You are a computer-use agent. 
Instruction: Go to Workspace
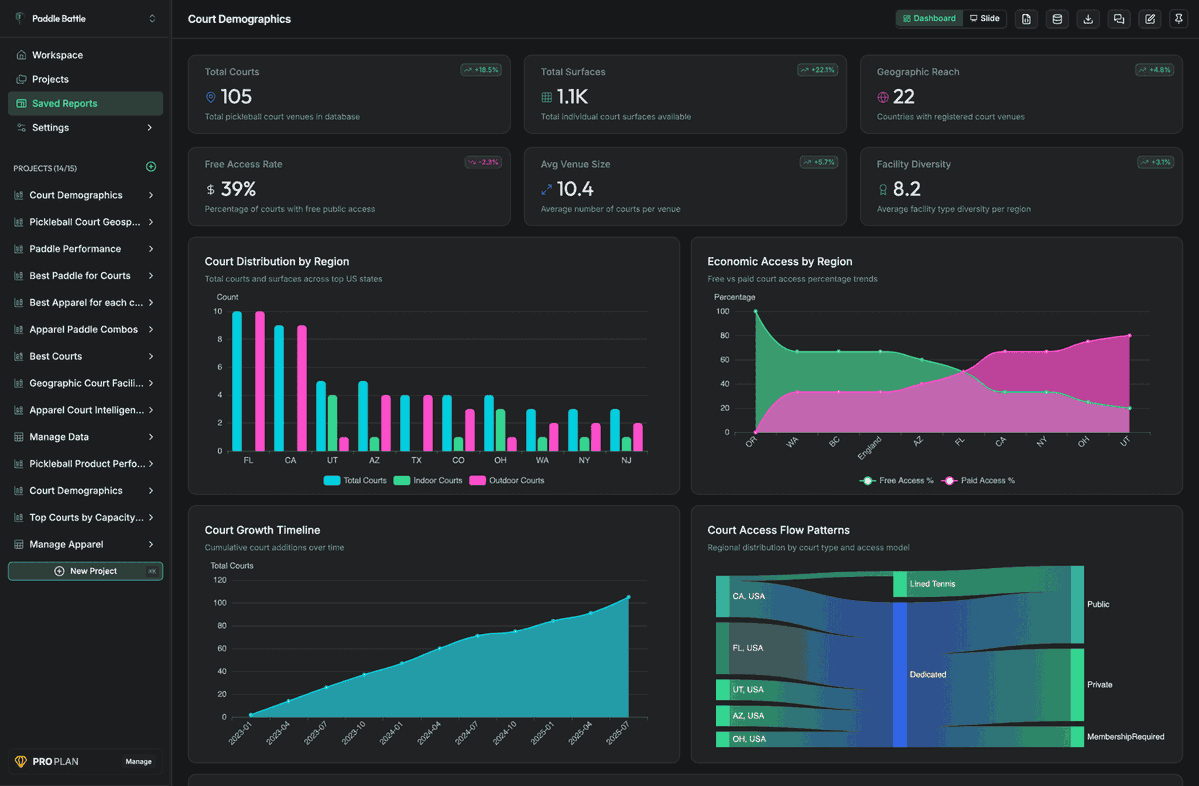pyautogui.click(x=86, y=55)
